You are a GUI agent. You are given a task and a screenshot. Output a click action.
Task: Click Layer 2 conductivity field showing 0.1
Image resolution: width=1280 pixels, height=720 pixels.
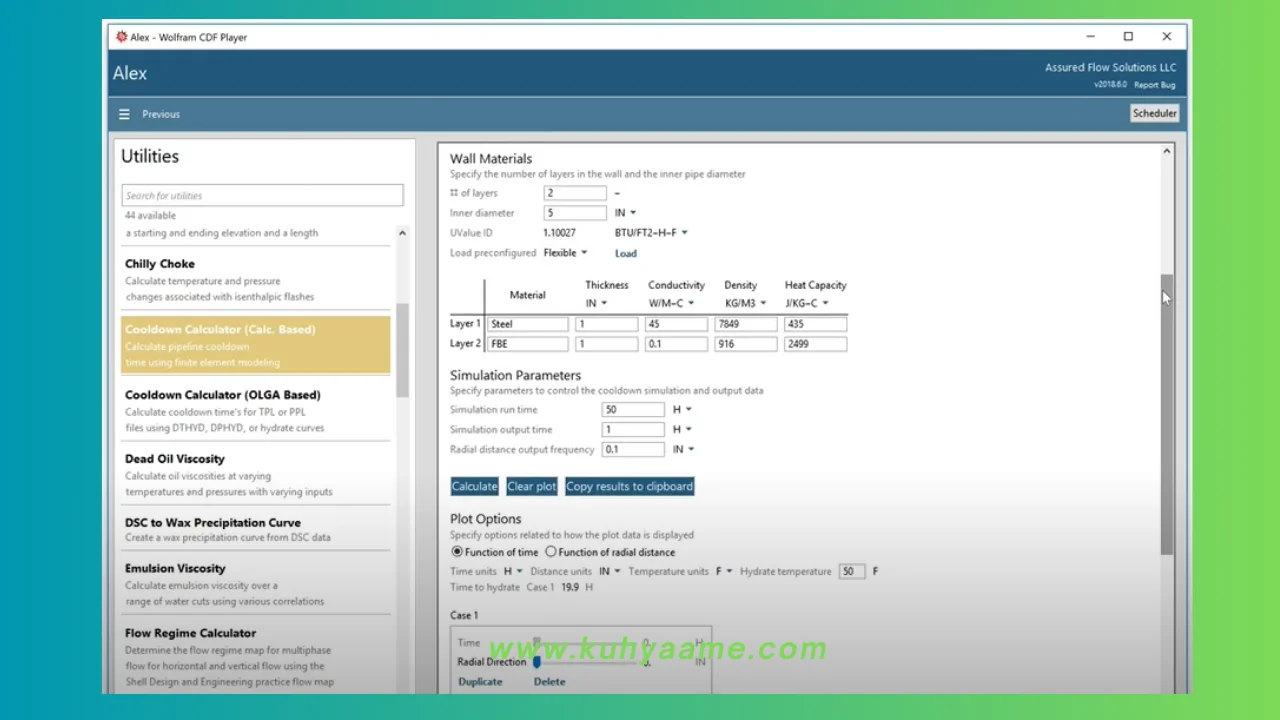pos(676,344)
